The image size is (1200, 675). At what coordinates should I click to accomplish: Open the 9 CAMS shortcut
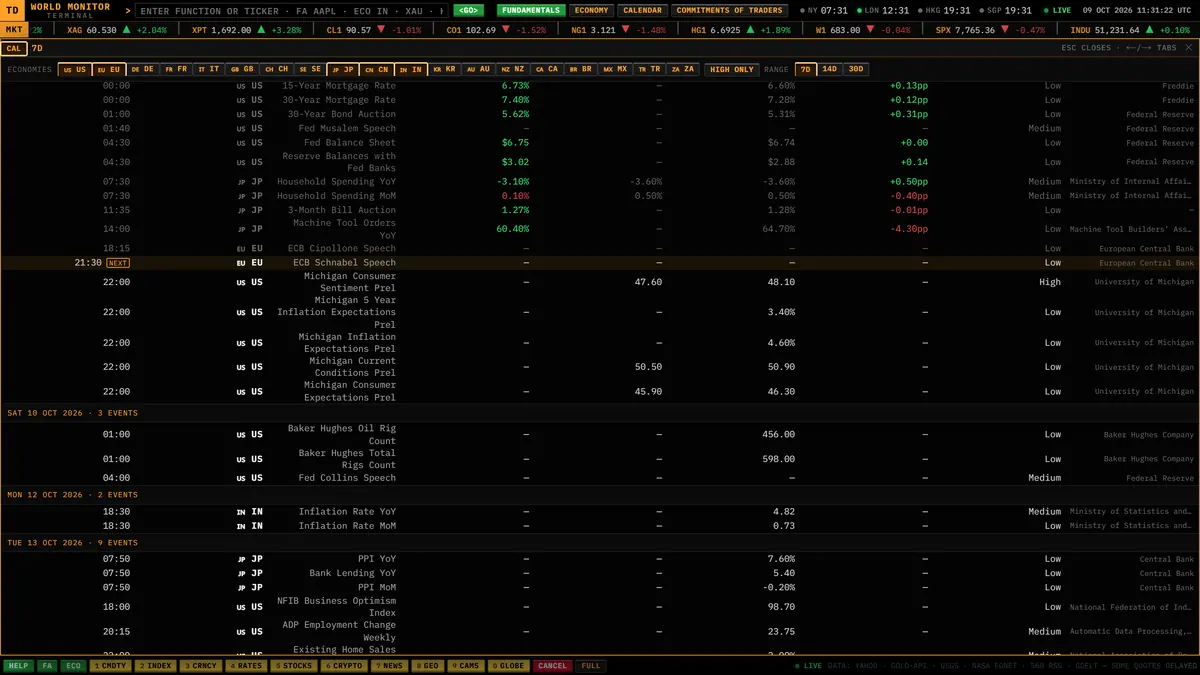pyautogui.click(x=467, y=666)
